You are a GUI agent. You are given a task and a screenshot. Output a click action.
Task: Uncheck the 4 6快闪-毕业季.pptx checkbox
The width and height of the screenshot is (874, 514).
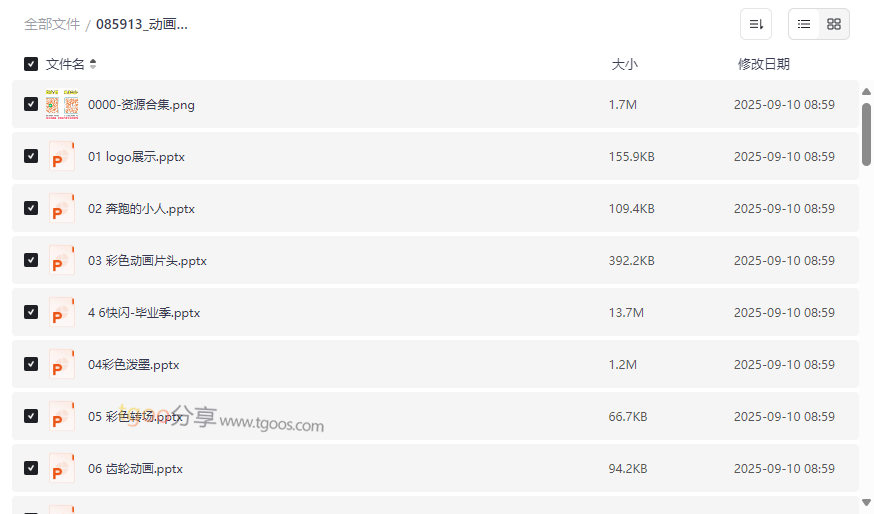point(31,312)
